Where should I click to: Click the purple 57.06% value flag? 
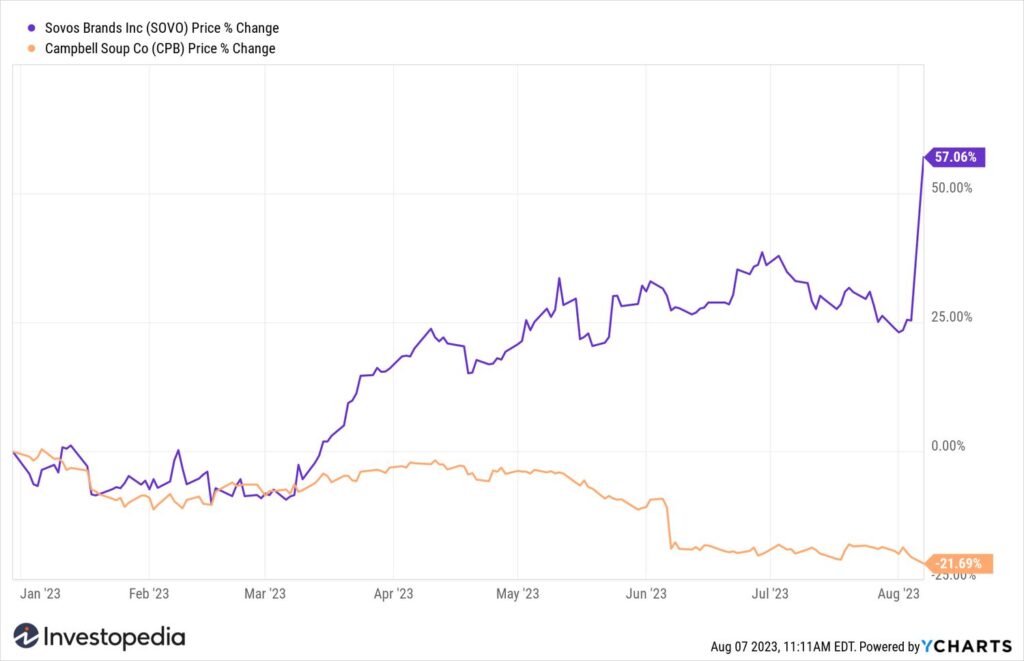(x=954, y=157)
